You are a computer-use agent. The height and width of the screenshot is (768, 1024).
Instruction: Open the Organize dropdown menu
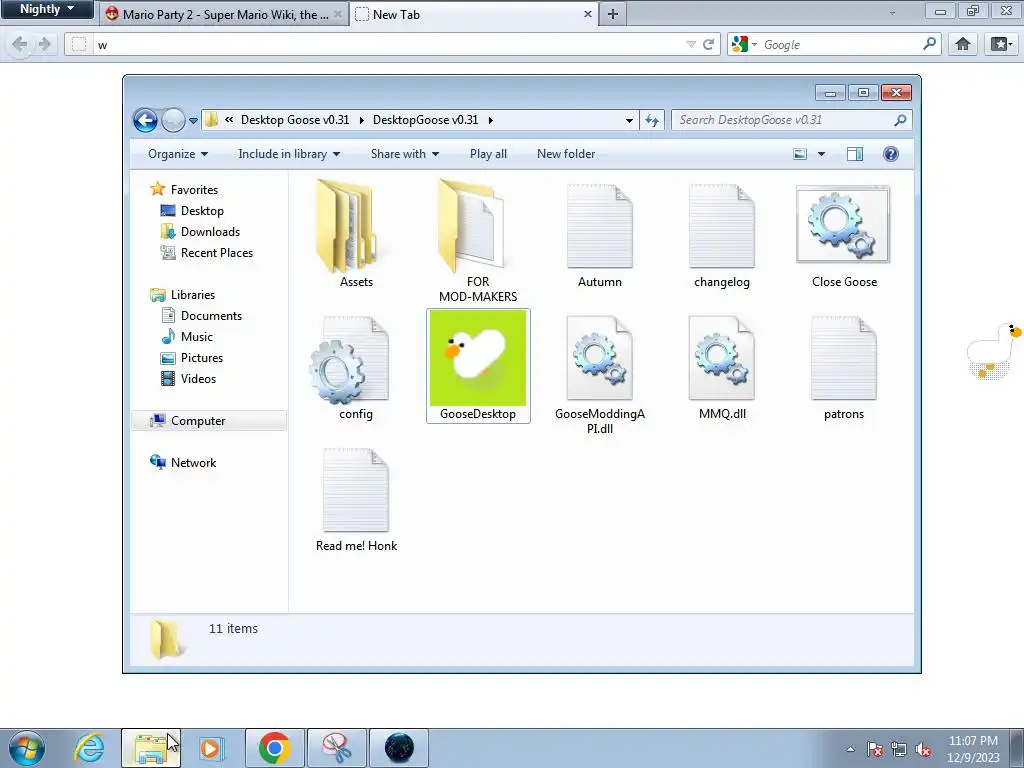(x=178, y=154)
